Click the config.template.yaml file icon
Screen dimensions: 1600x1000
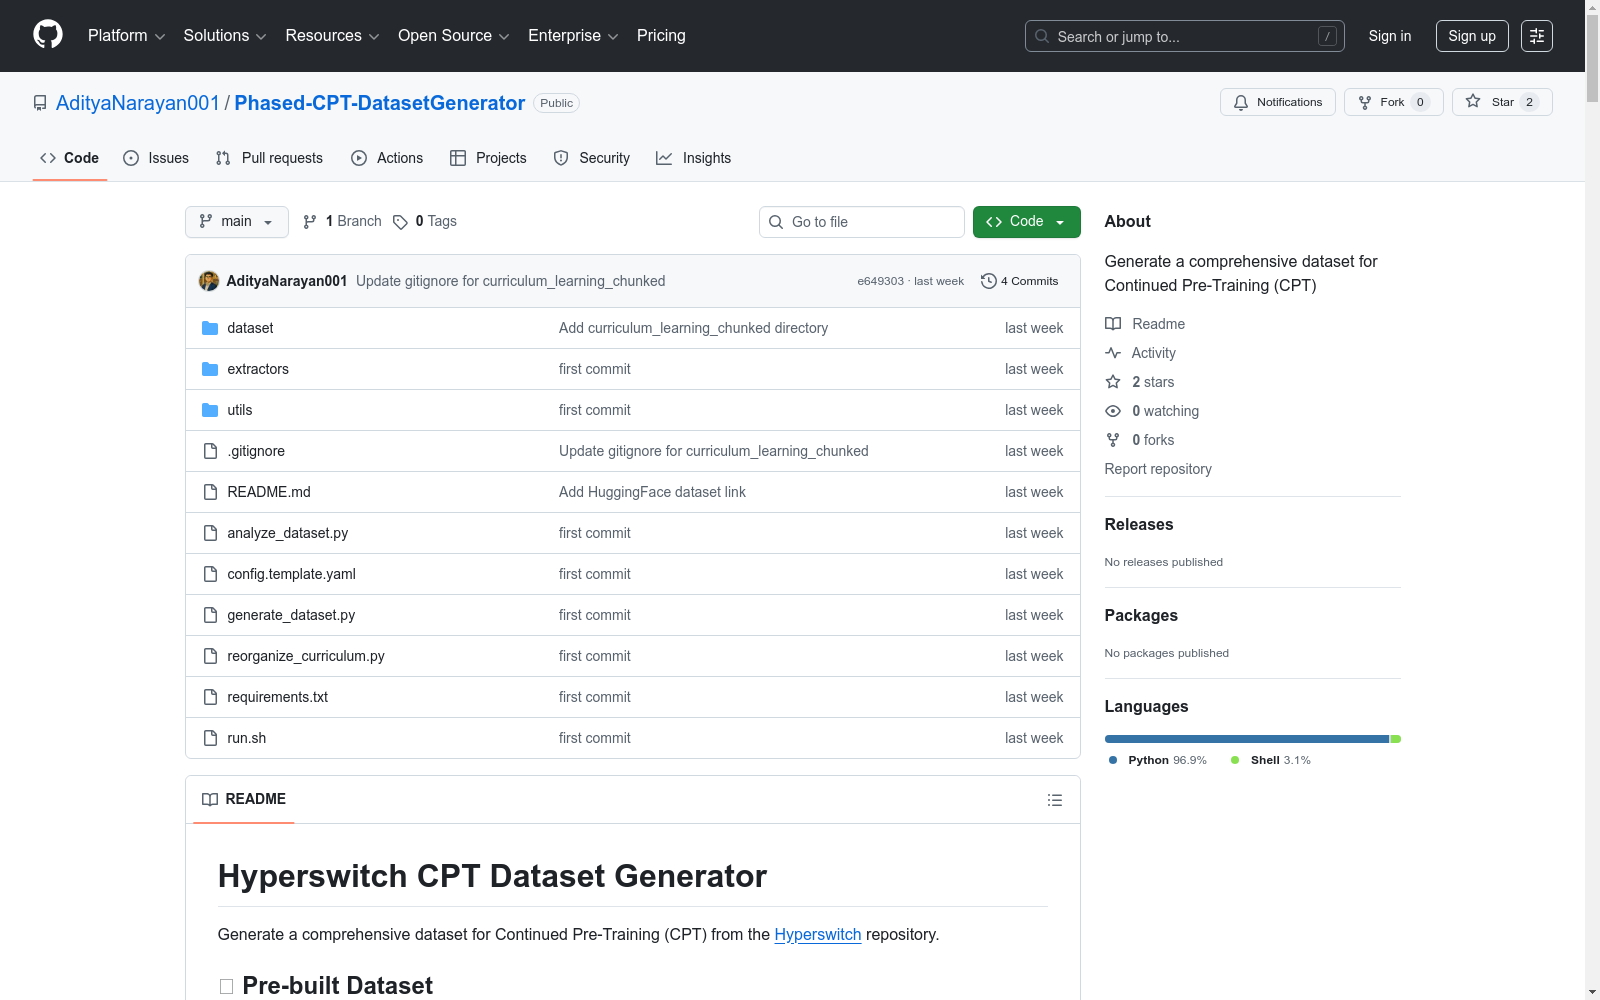click(x=210, y=574)
